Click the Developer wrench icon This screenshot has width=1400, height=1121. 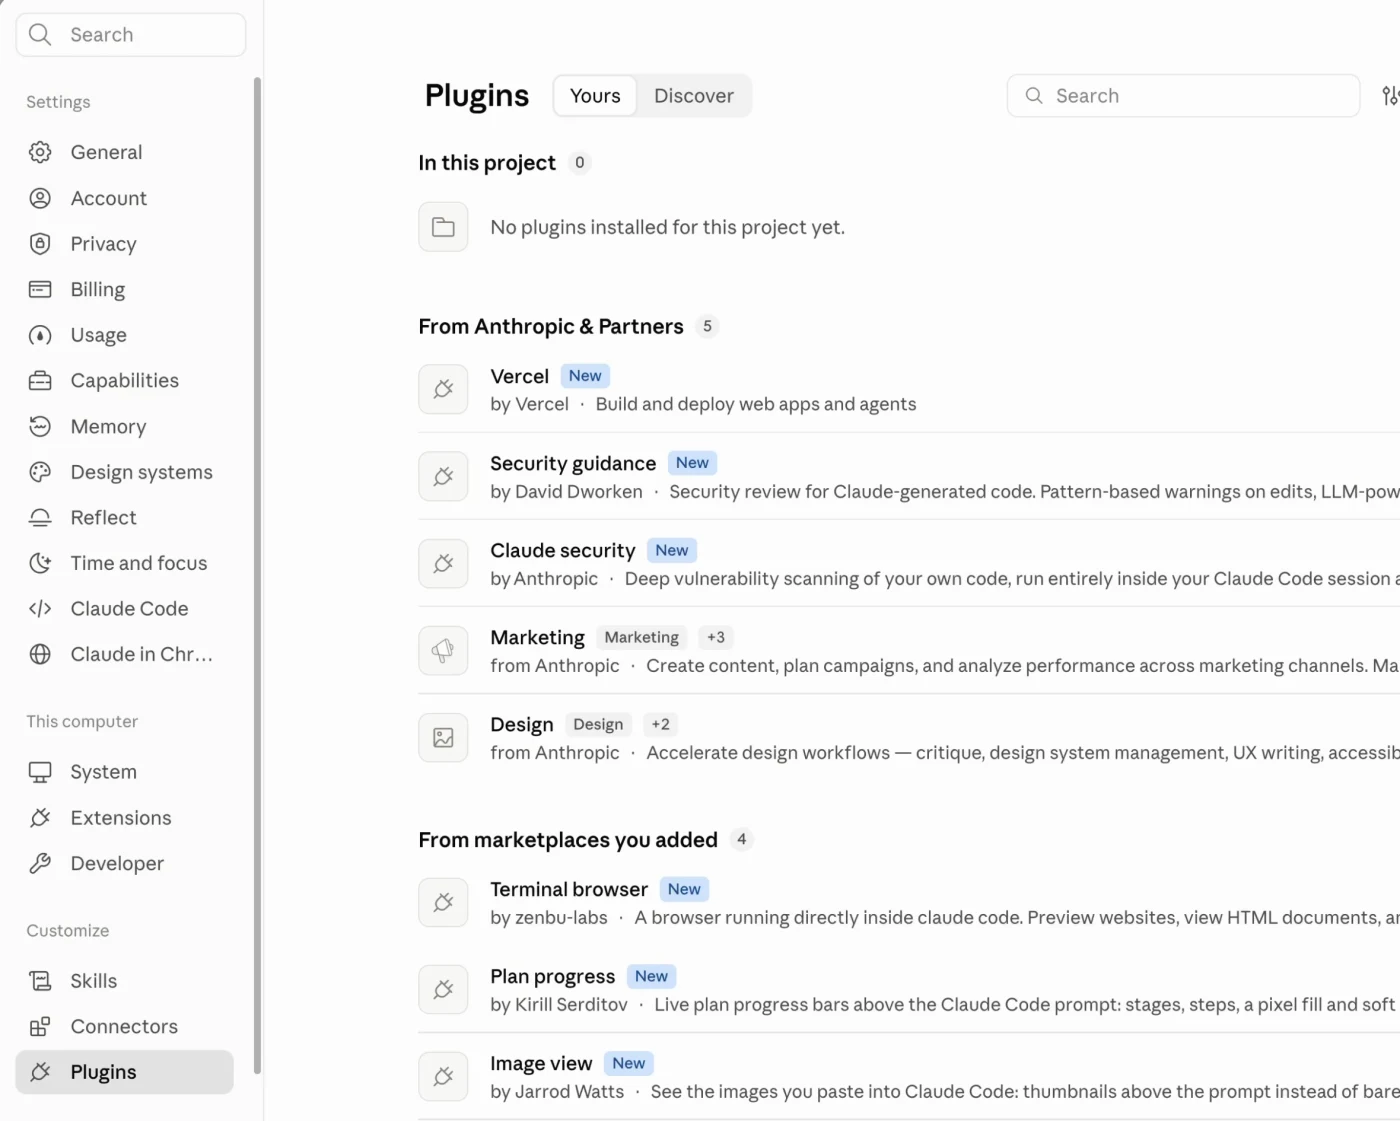(40, 863)
